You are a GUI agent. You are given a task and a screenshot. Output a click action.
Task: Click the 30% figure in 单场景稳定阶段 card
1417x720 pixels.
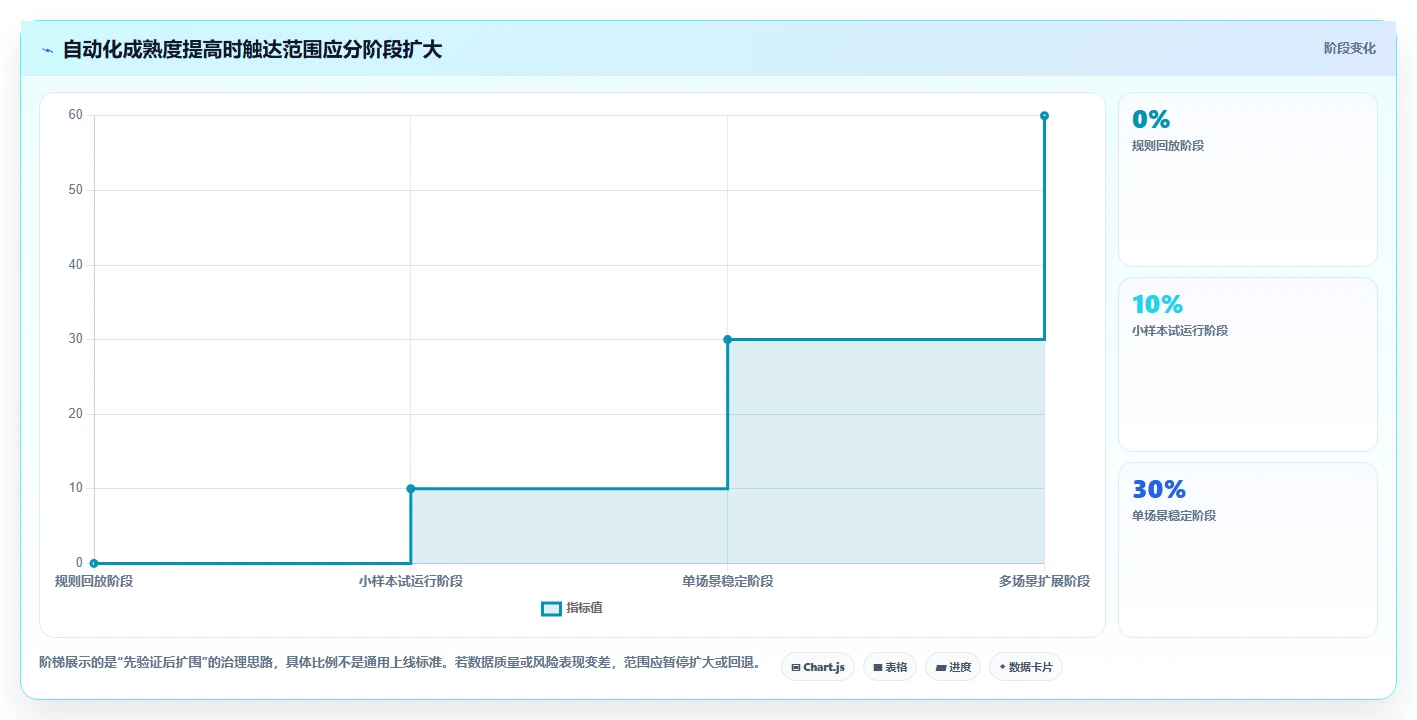(1159, 489)
